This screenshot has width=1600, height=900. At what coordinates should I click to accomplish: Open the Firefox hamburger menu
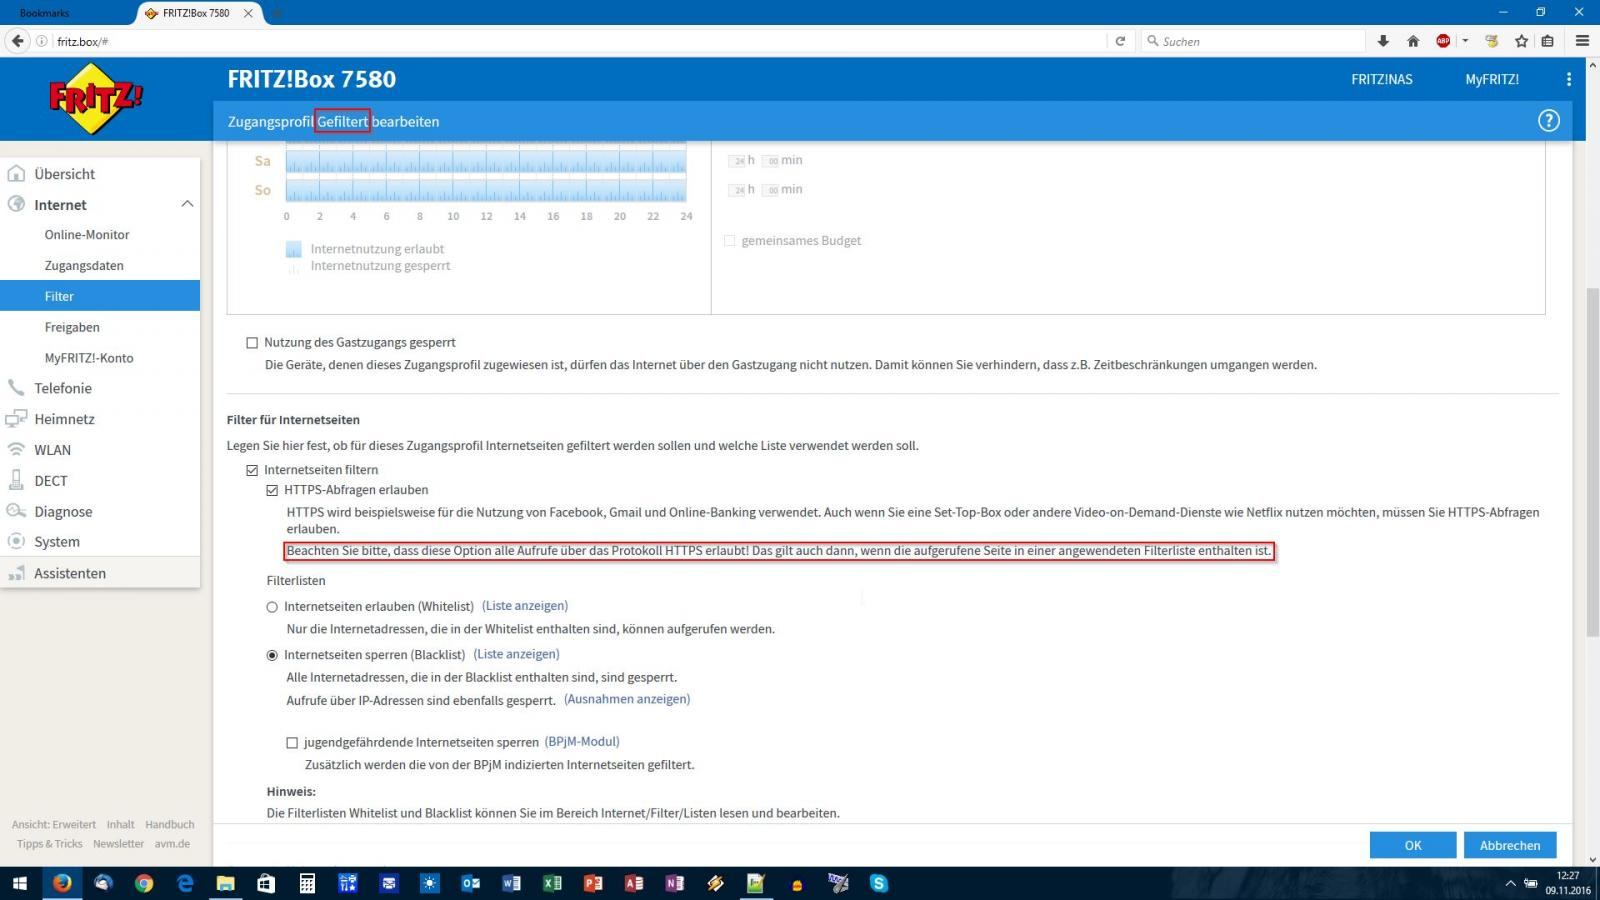click(x=1582, y=41)
